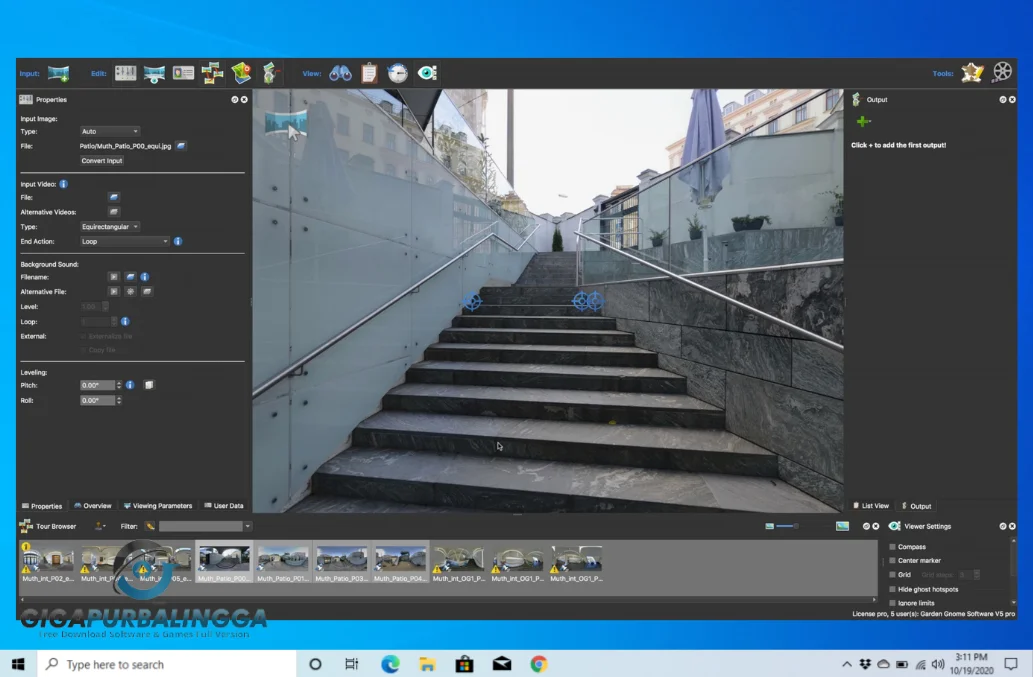This screenshot has height=677, width=1033.
Task: Enable the Grid checkbox
Action: coord(893,574)
